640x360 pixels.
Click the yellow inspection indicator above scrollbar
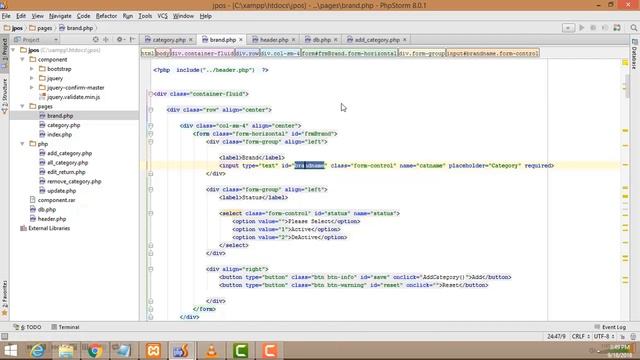625,63
